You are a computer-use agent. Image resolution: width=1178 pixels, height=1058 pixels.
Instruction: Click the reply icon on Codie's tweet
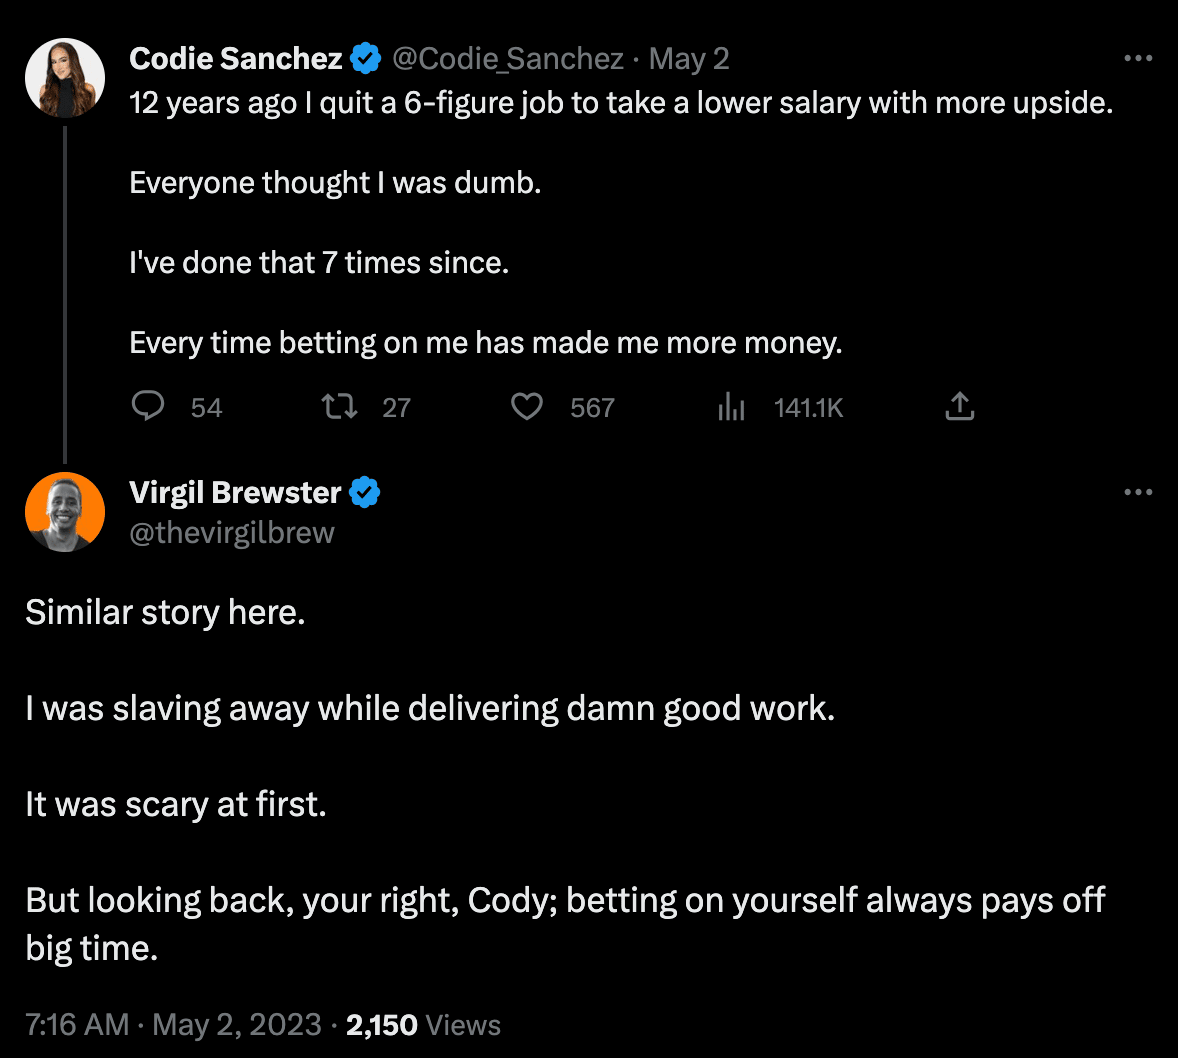pos(147,407)
